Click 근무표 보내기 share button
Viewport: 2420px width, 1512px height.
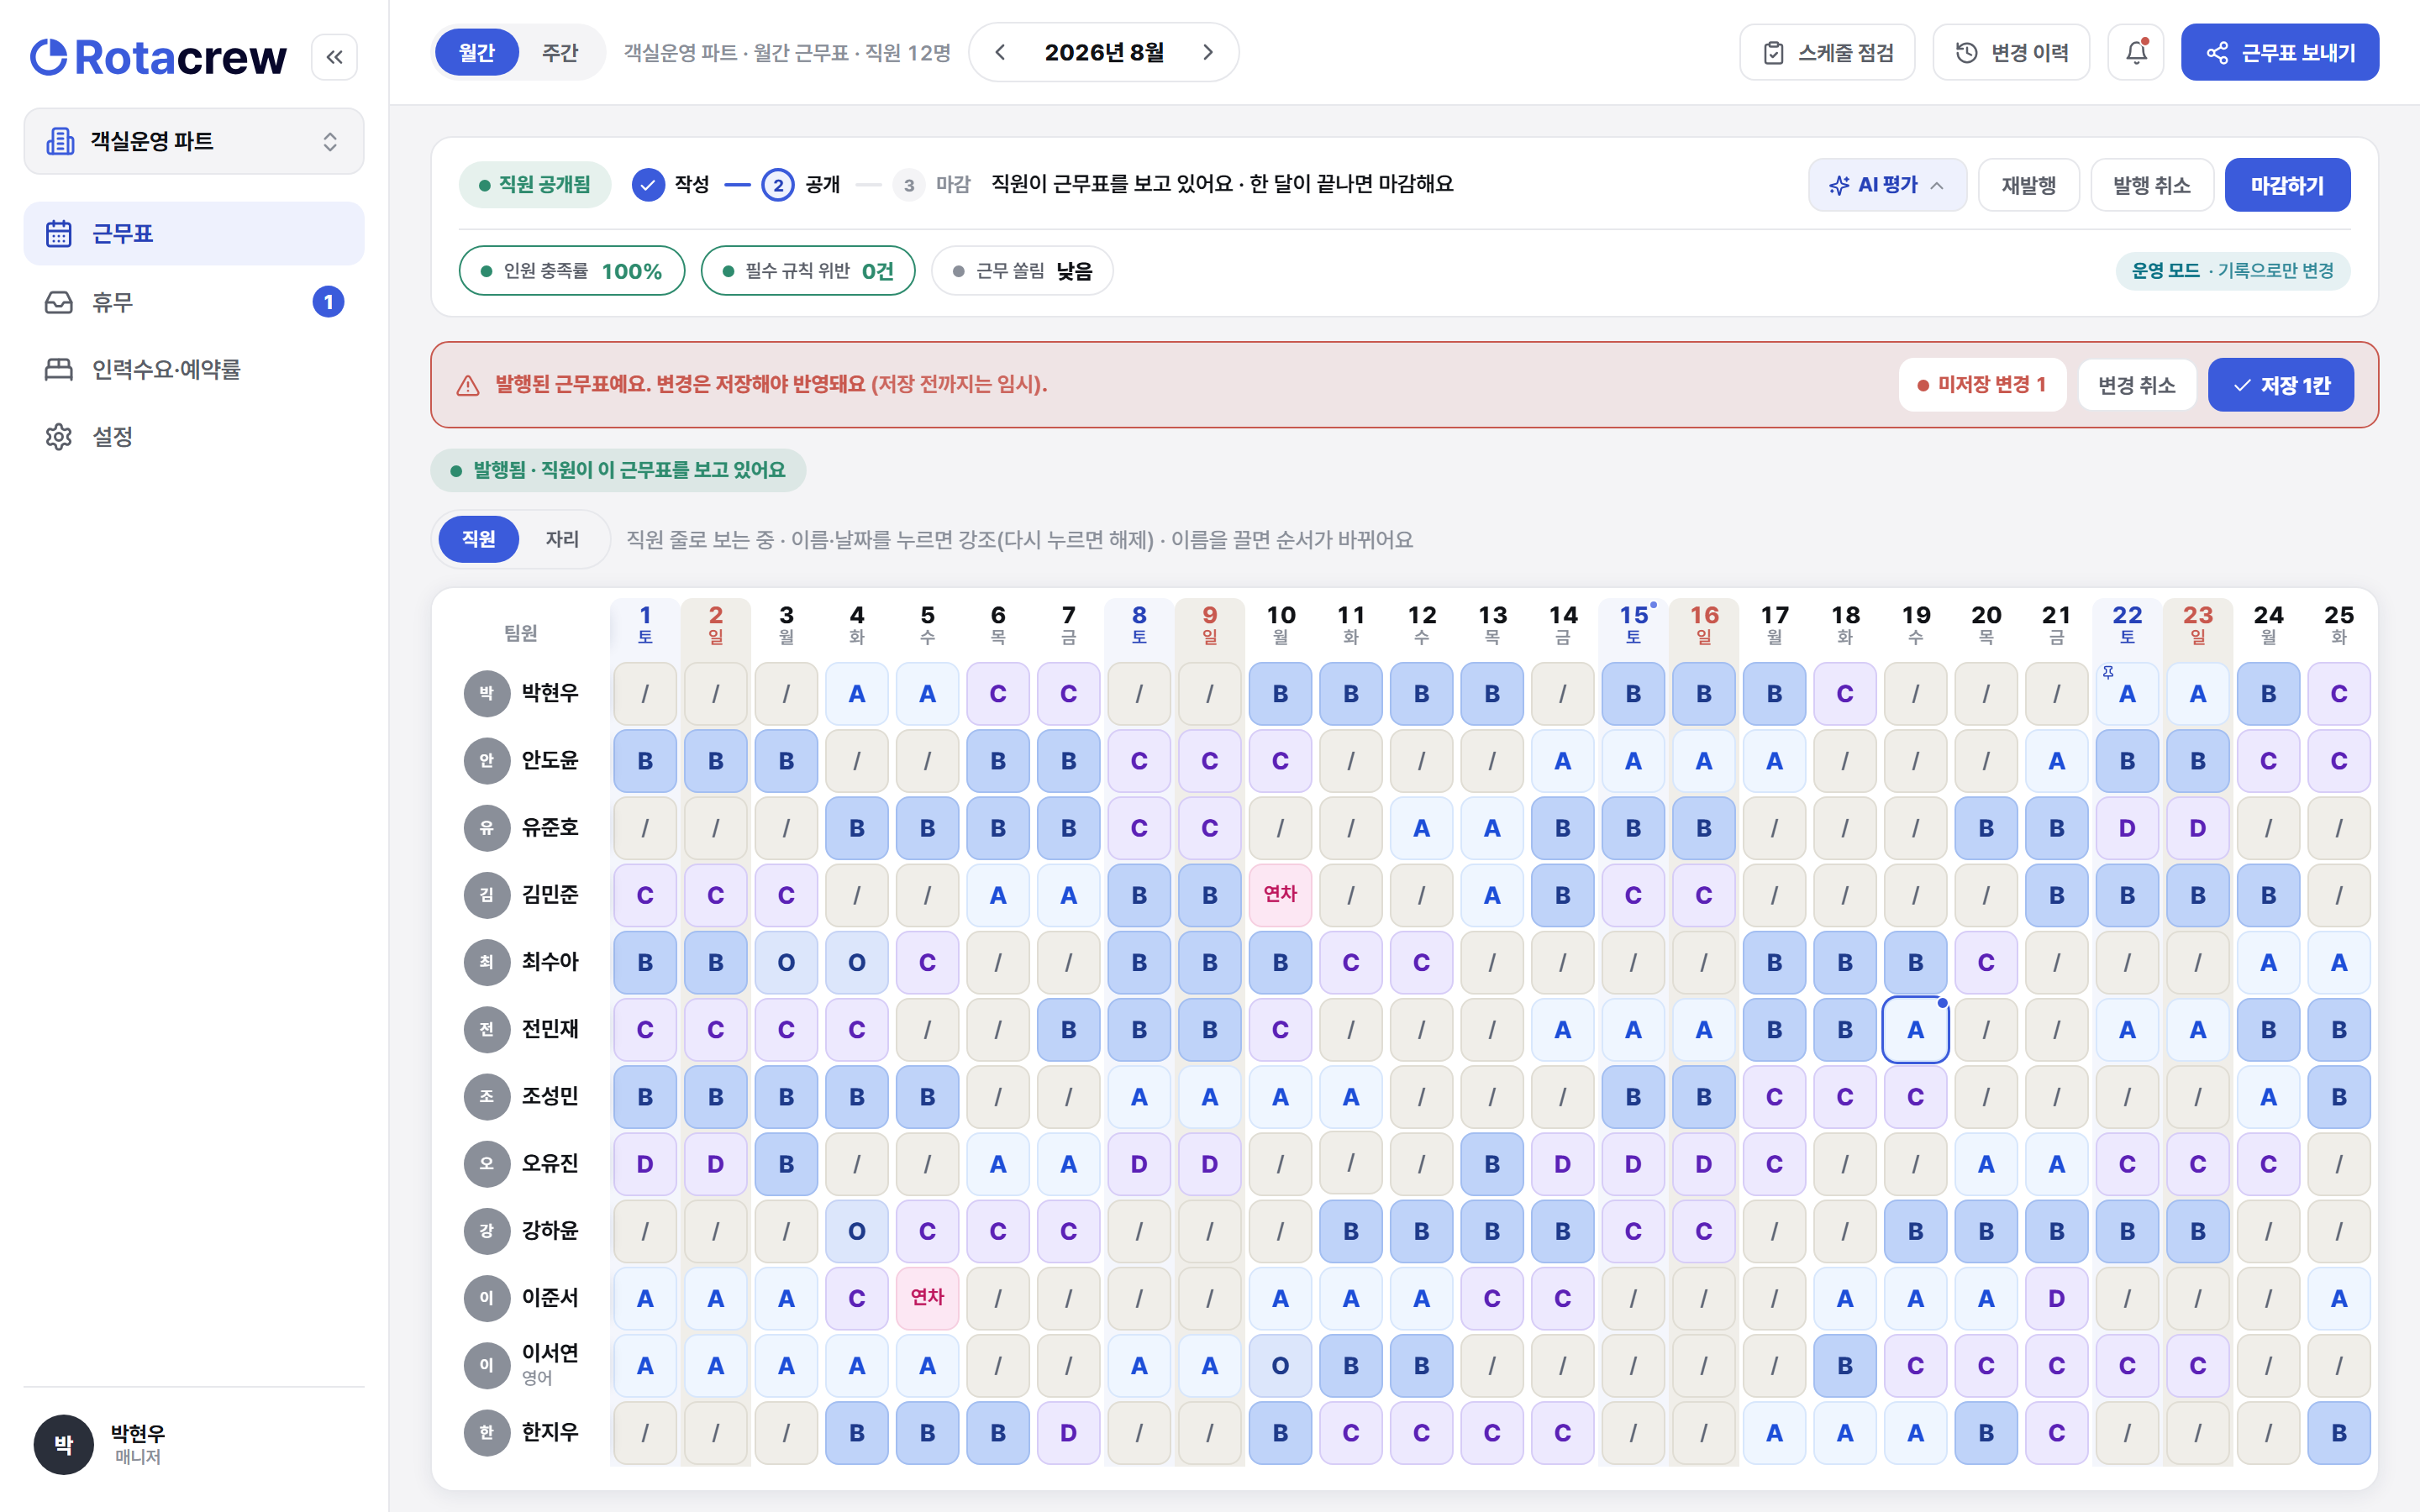click(2279, 52)
